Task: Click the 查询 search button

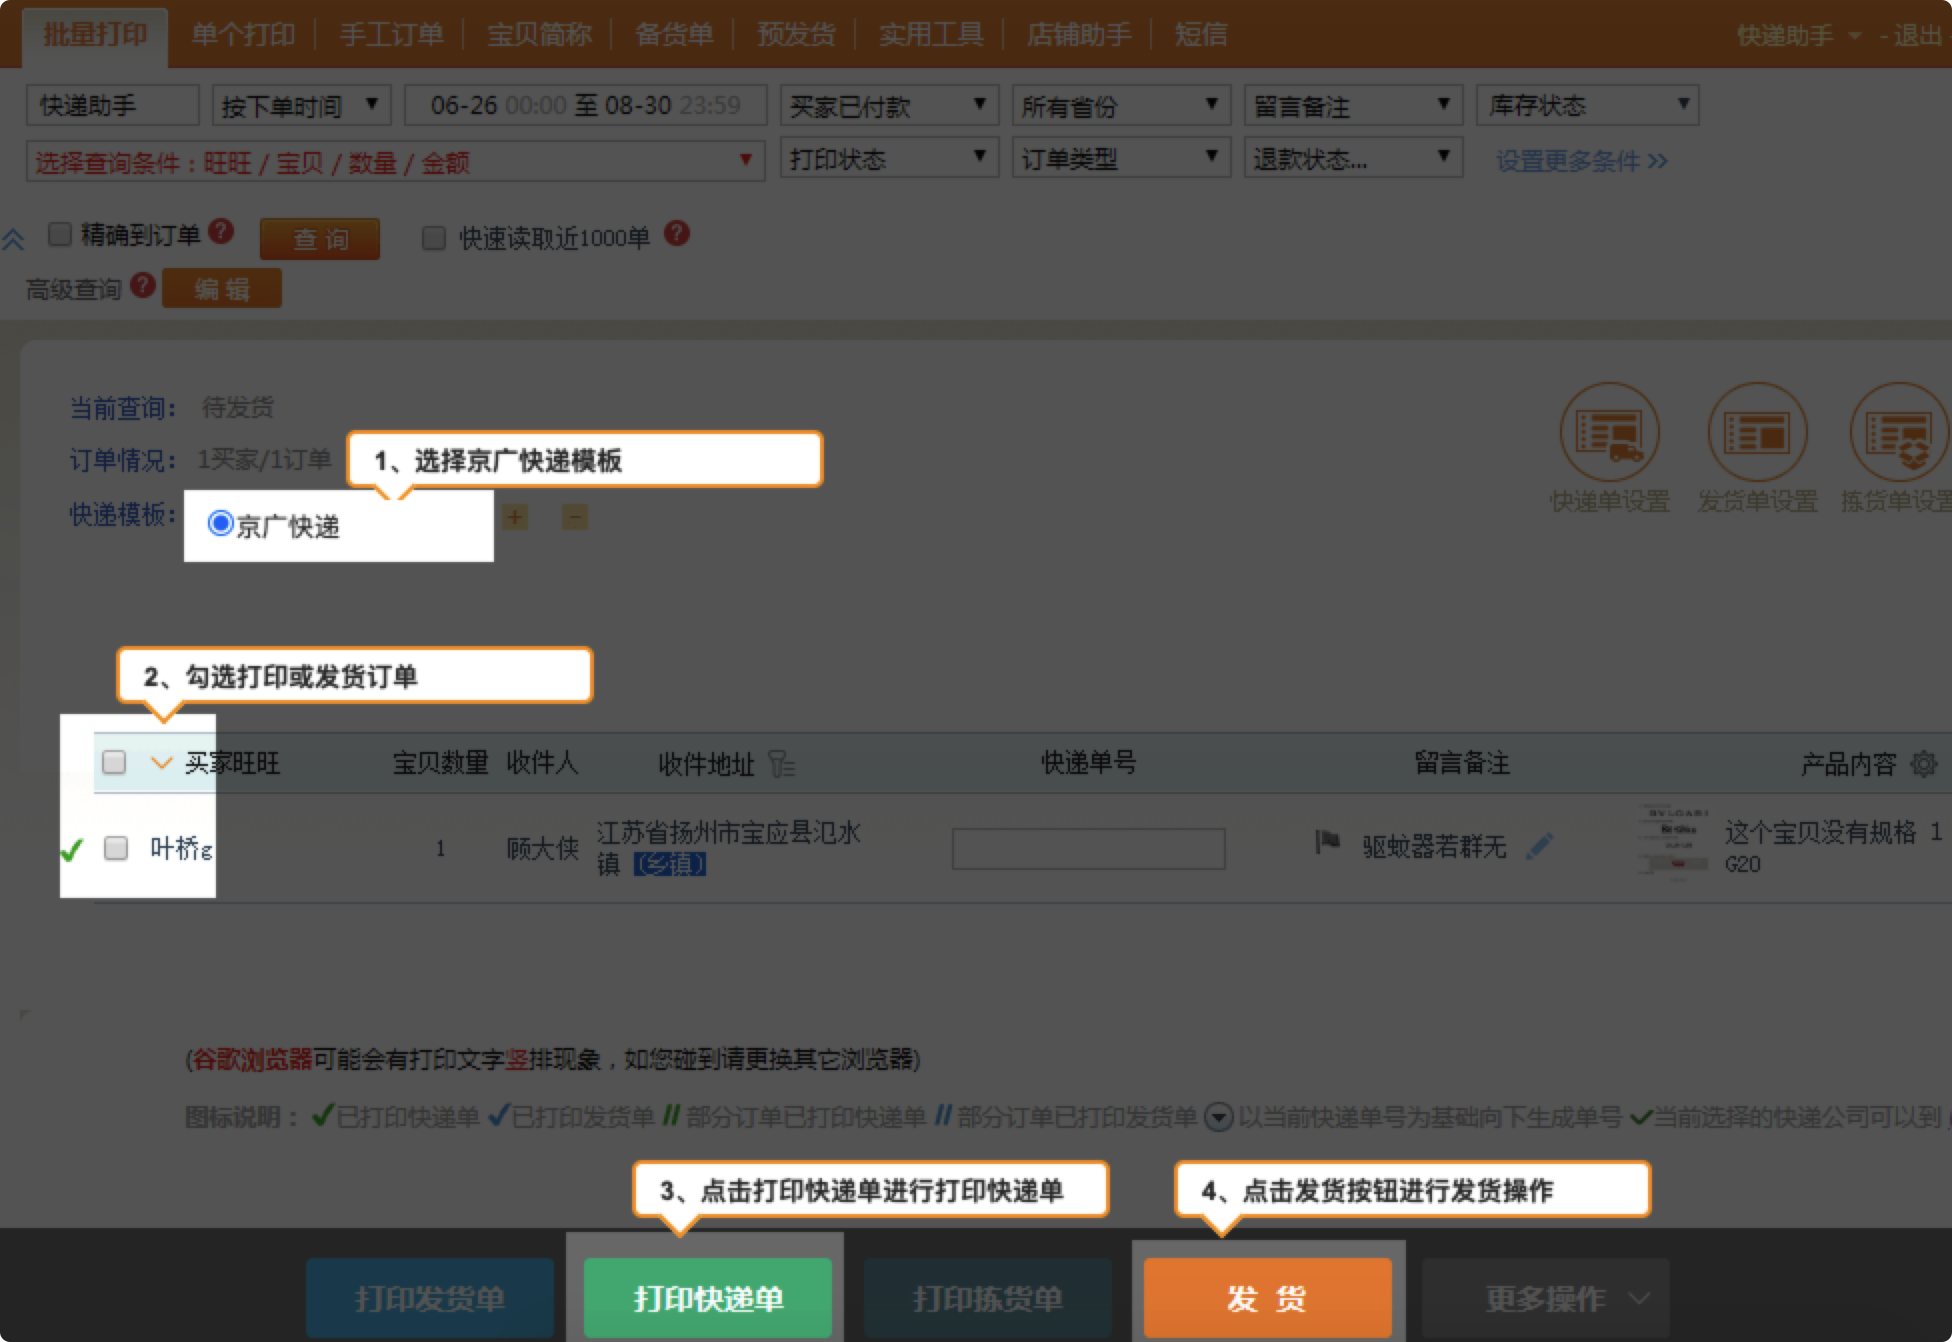Action: point(320,239)
